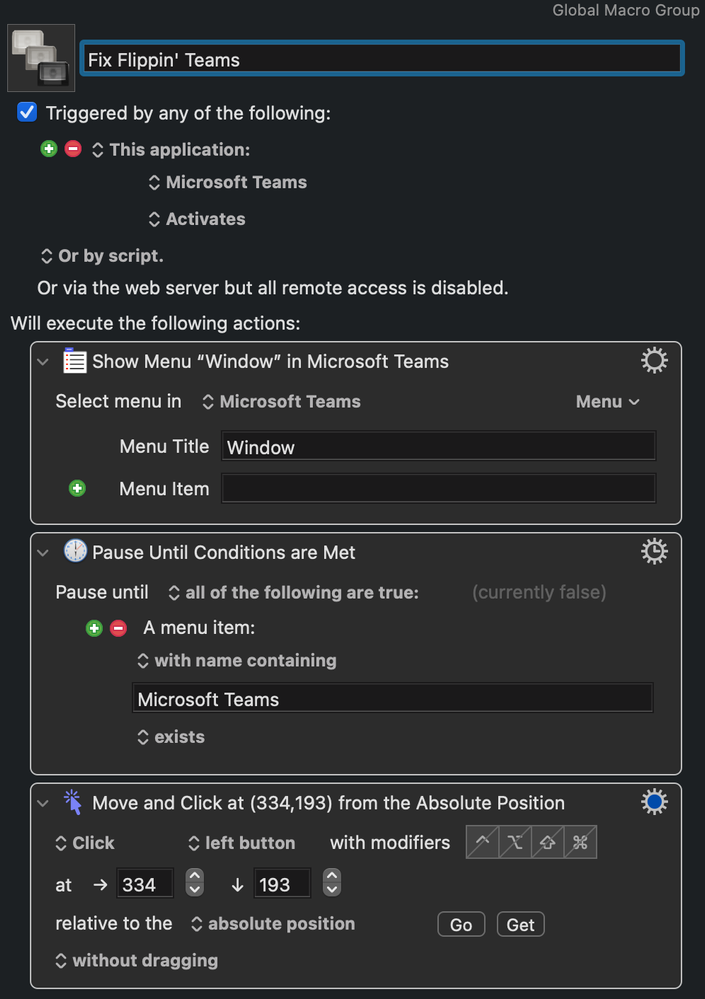The height and width of the screenshot is (999, 705).
Task: Open gear menu for Pause Until action
Action: coord(654,551)
